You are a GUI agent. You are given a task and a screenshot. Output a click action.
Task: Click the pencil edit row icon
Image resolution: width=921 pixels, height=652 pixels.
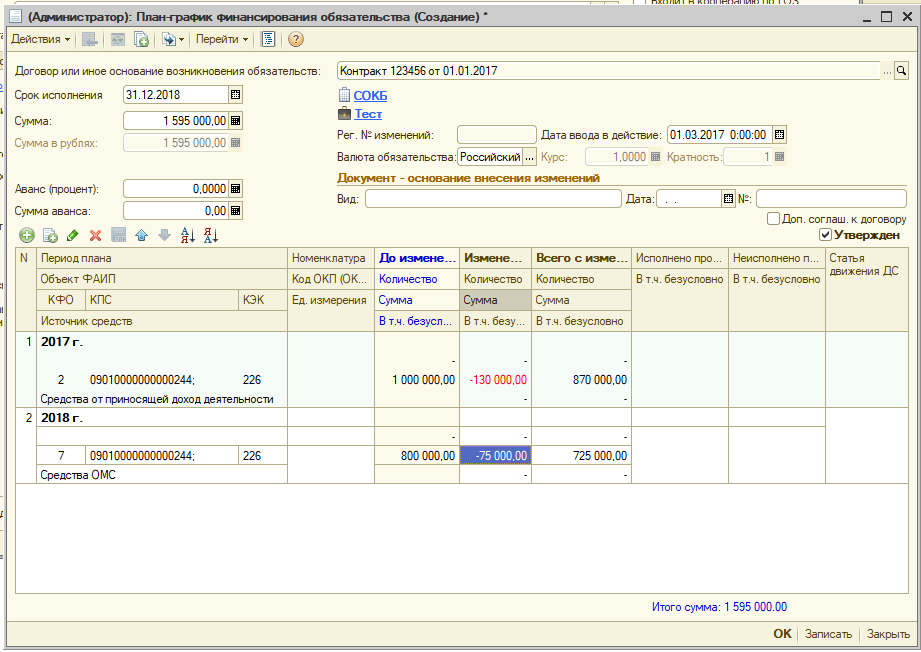pos(72,235)
